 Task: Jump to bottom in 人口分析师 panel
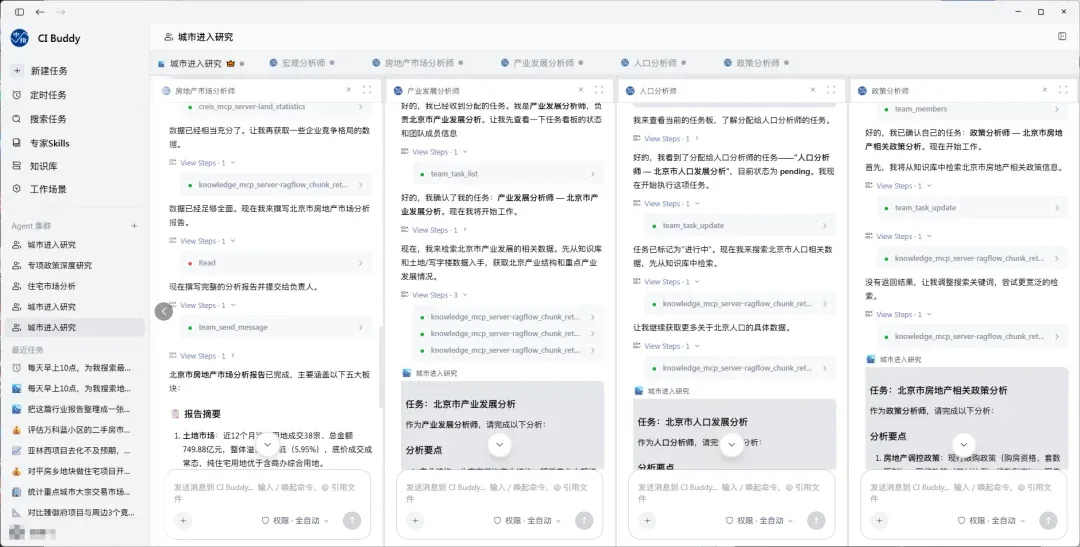pos(731,445)
